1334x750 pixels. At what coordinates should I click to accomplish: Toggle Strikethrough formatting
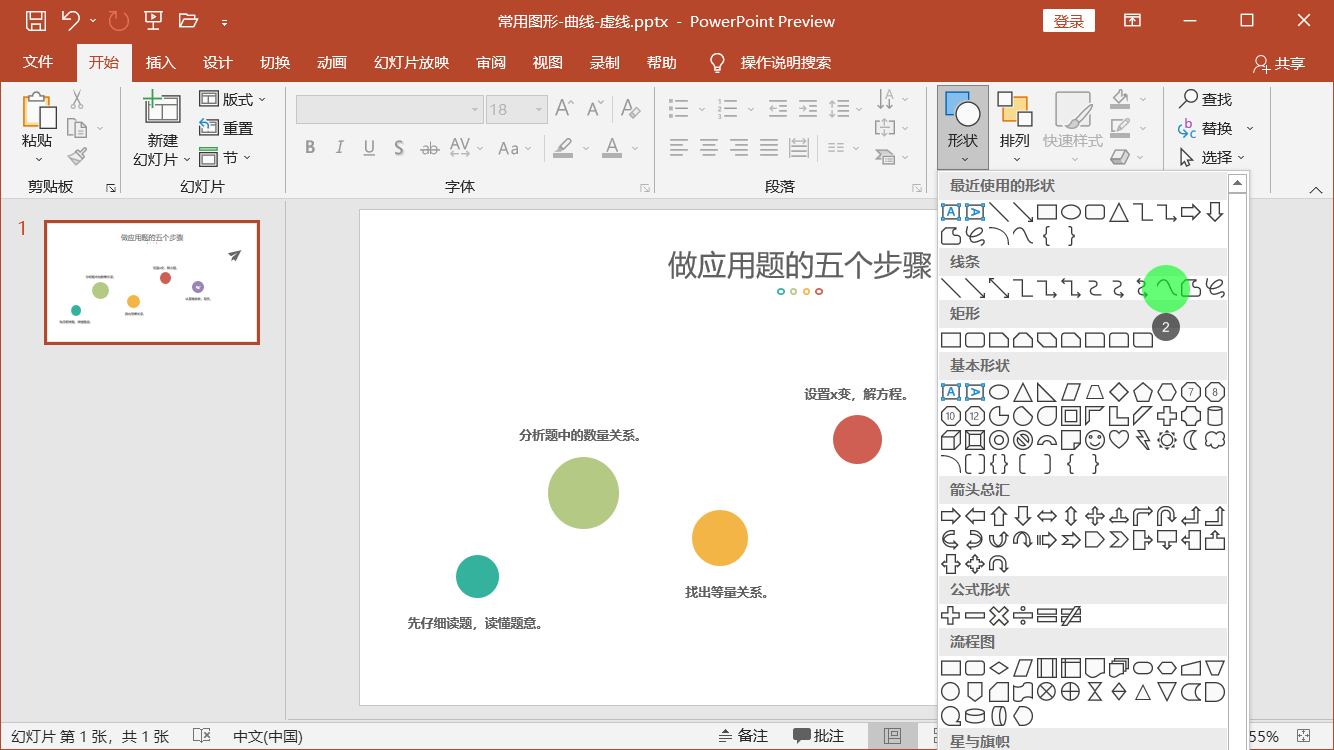429,148
